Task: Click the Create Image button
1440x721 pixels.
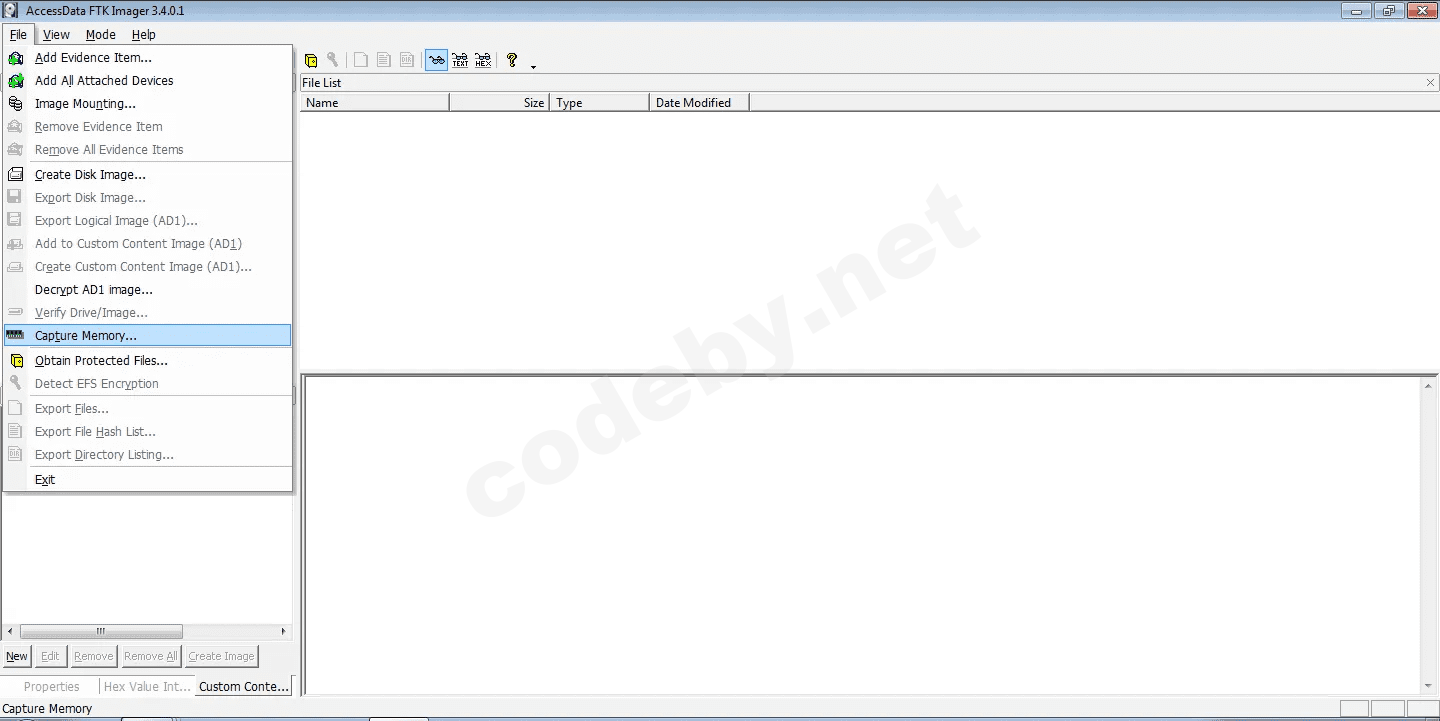Action: (x=221, y=656)
